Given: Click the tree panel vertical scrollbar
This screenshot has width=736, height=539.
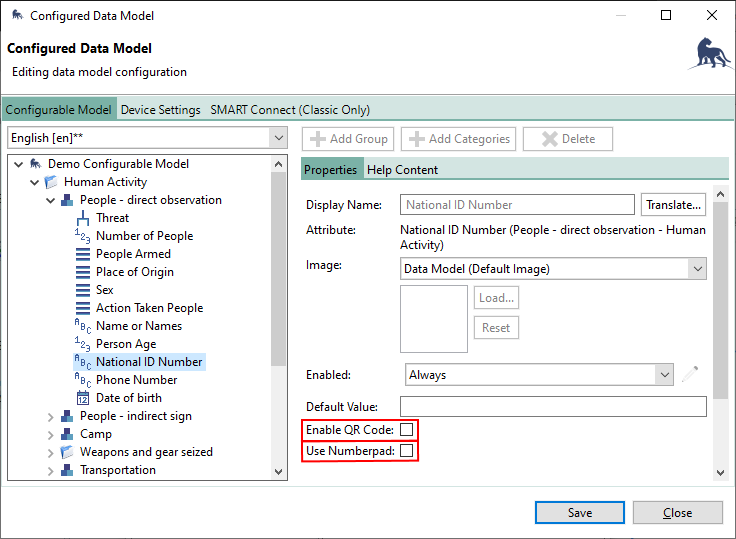Looking at the screenshot, I should 279,300.
